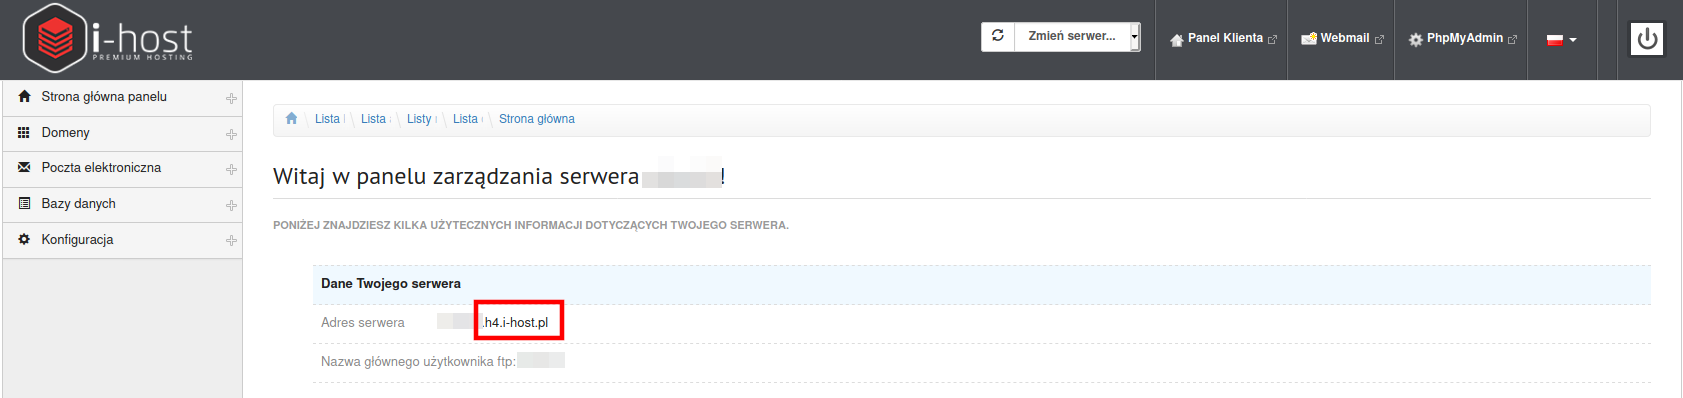Expand the Poczta elektroniczna section
This screenshot has height=398, width=1683.
click(231, 169)
